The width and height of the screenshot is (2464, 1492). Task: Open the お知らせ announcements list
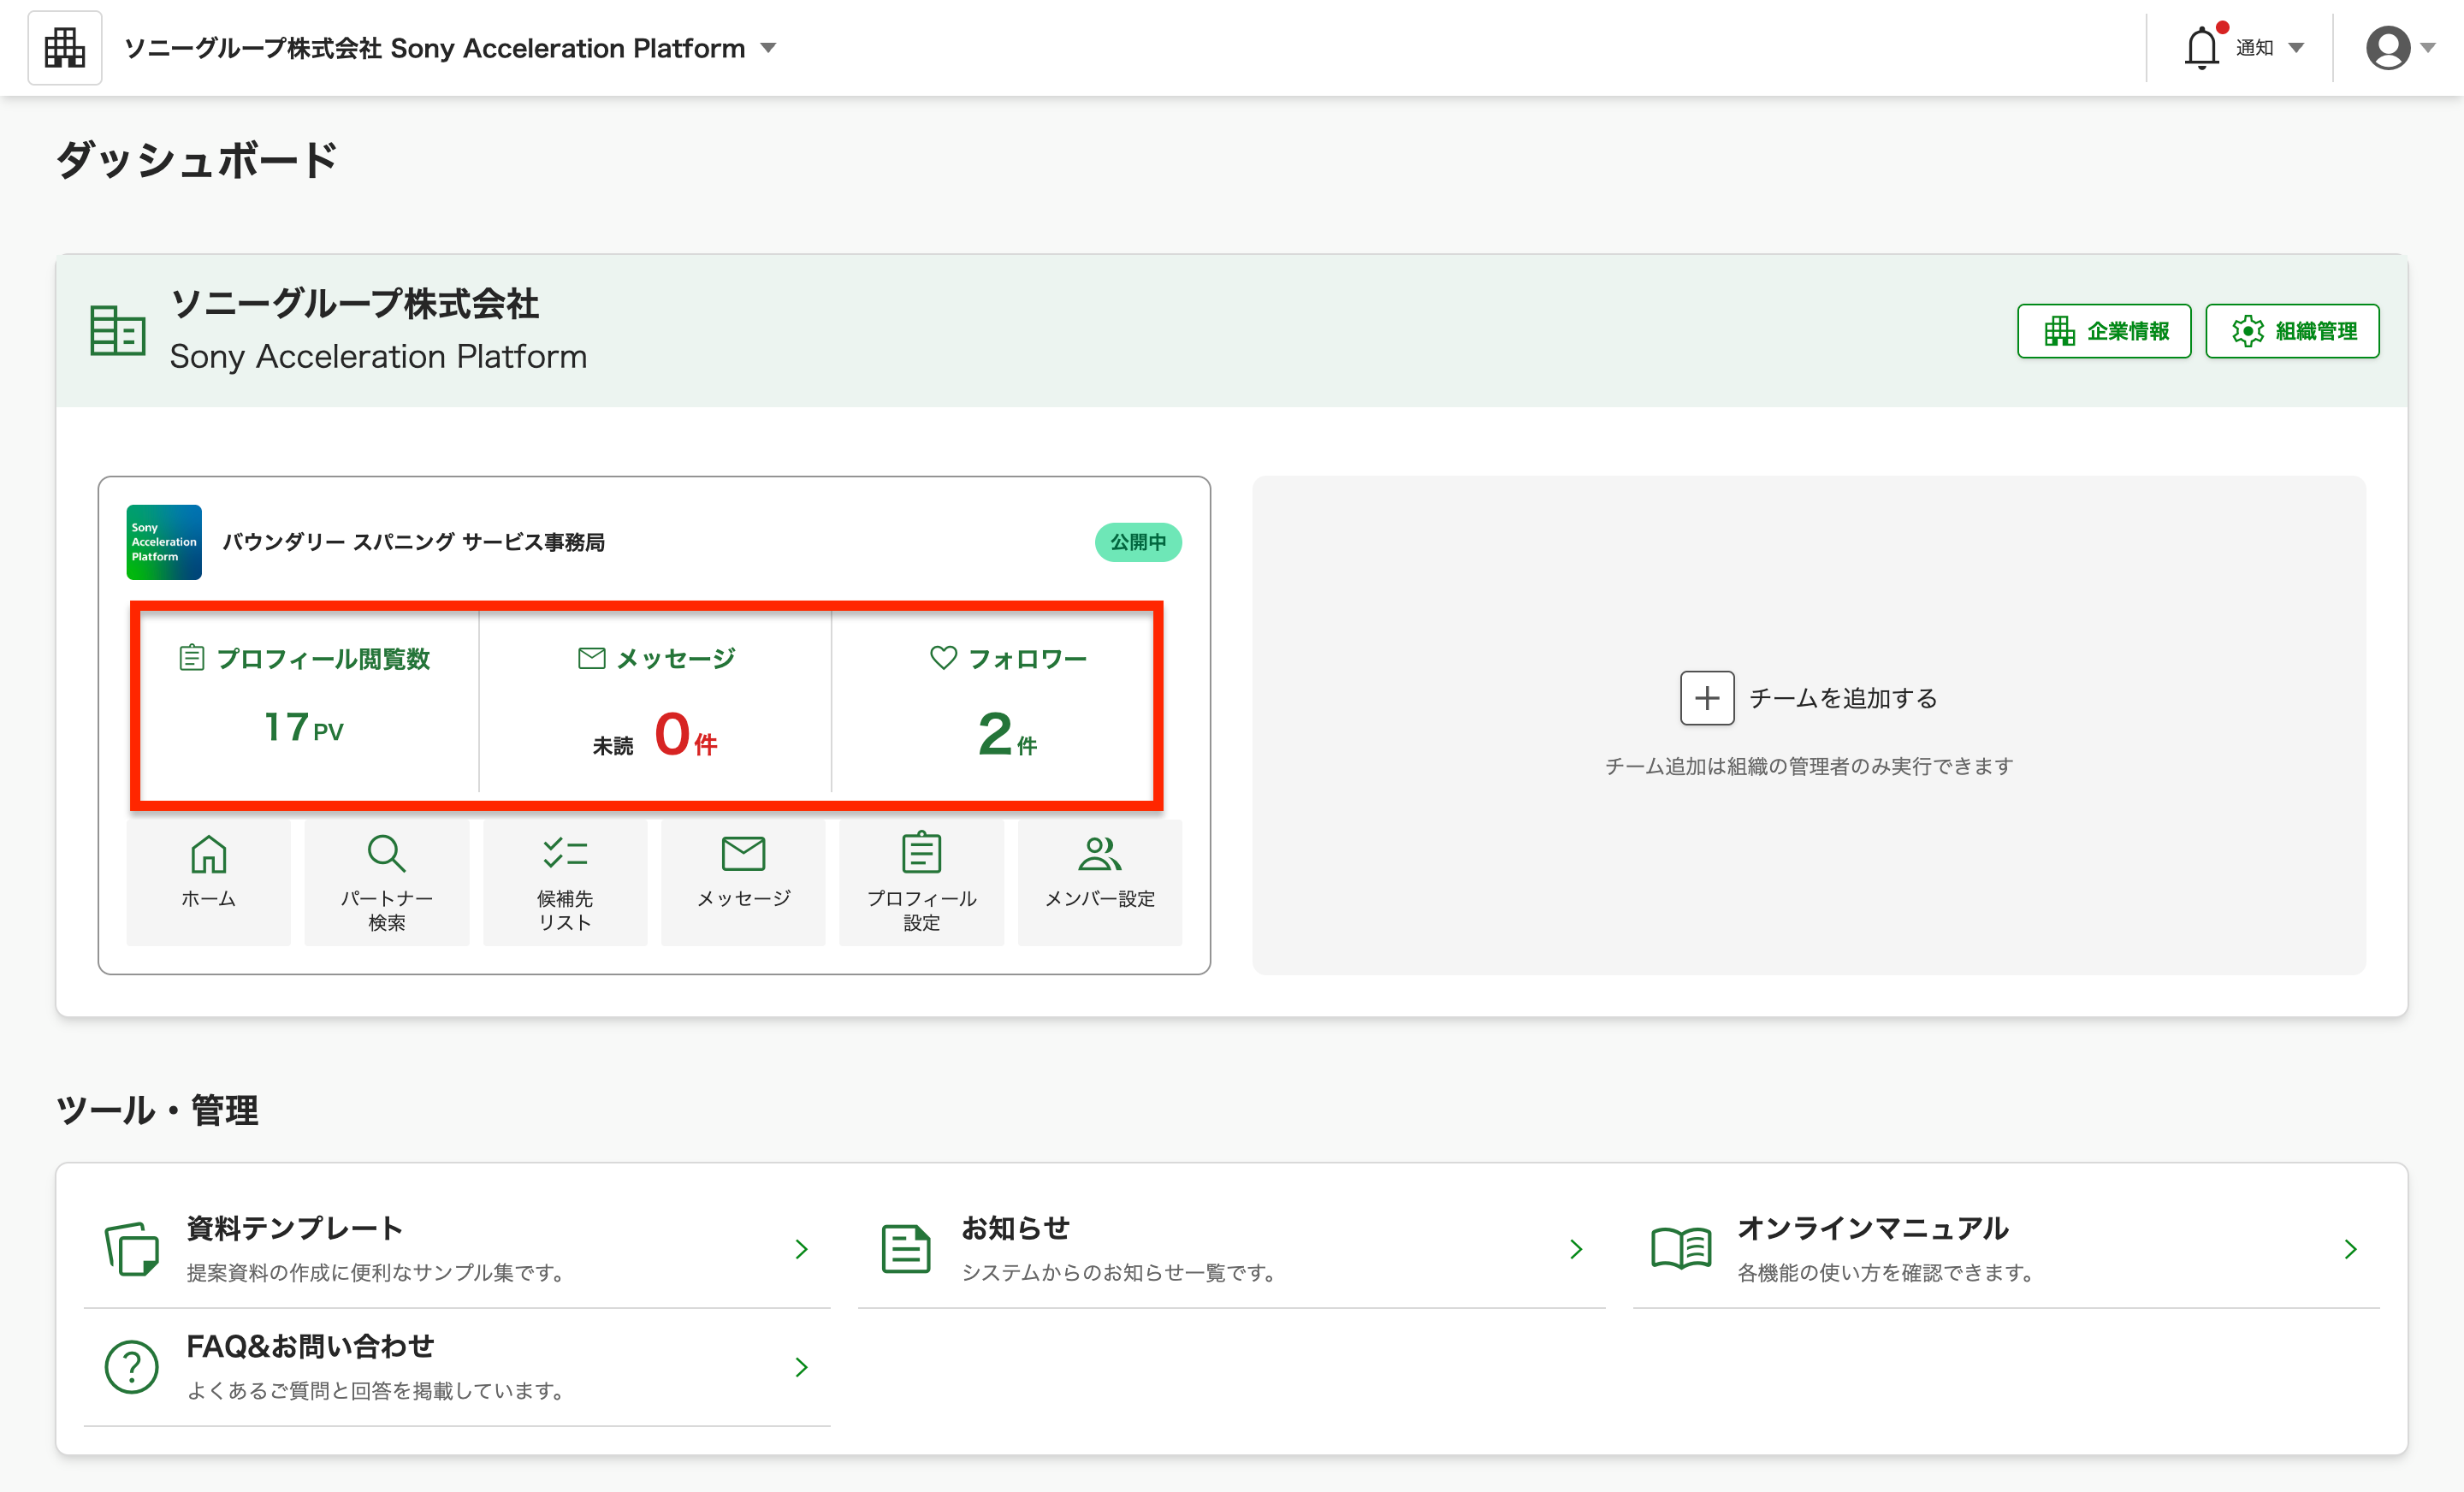tap(1576, 1248)
